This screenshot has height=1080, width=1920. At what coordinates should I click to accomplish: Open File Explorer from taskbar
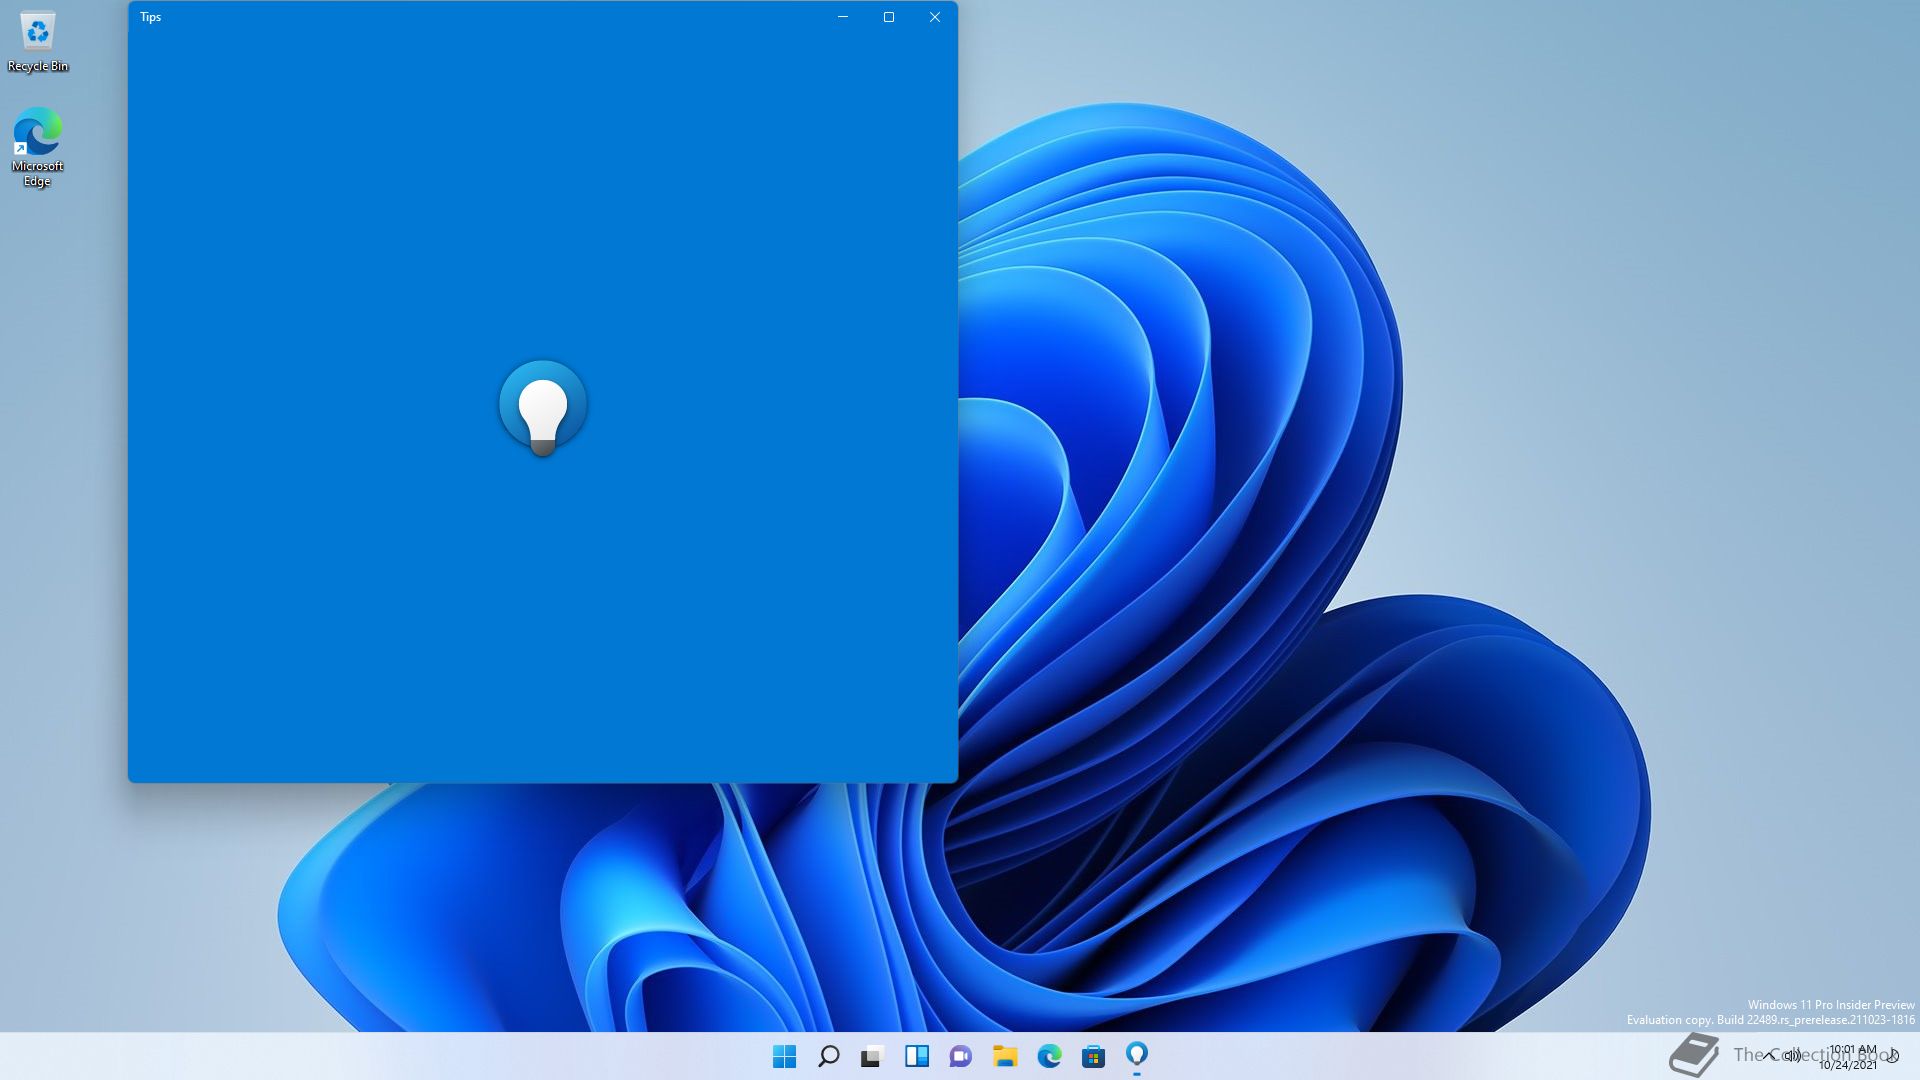(x=1004, y=1056)
